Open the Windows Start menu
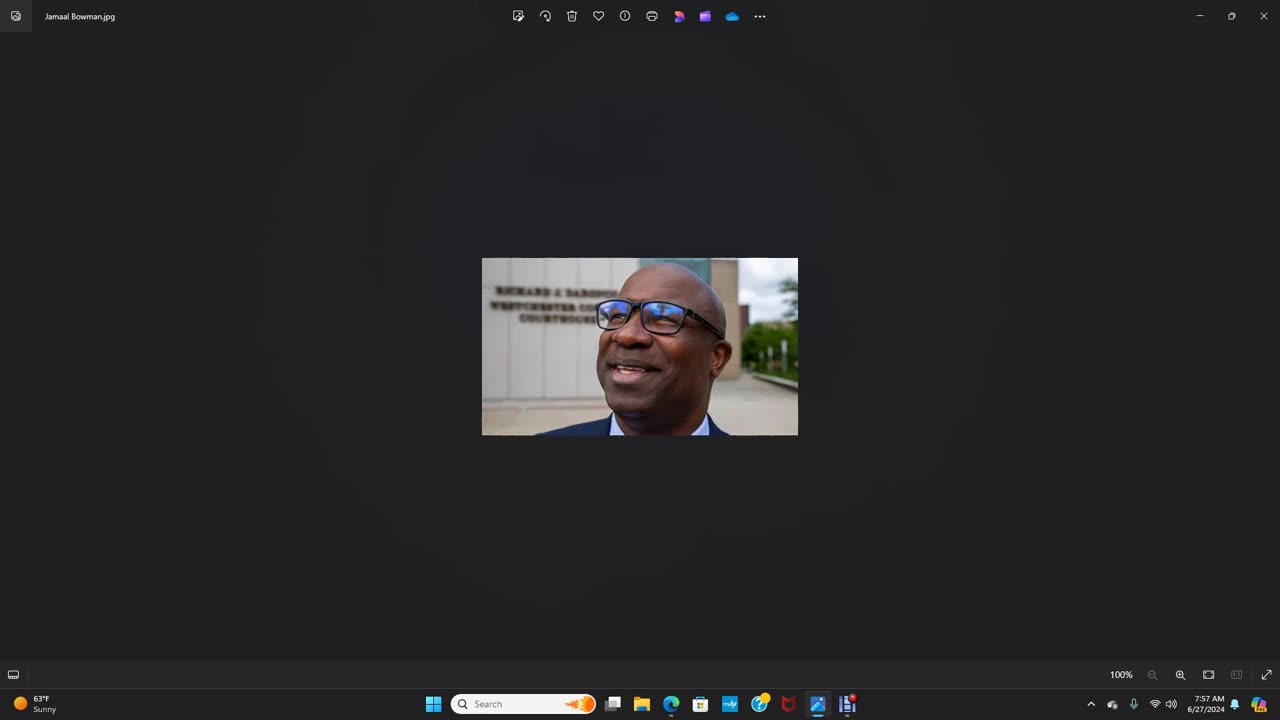 433,704
